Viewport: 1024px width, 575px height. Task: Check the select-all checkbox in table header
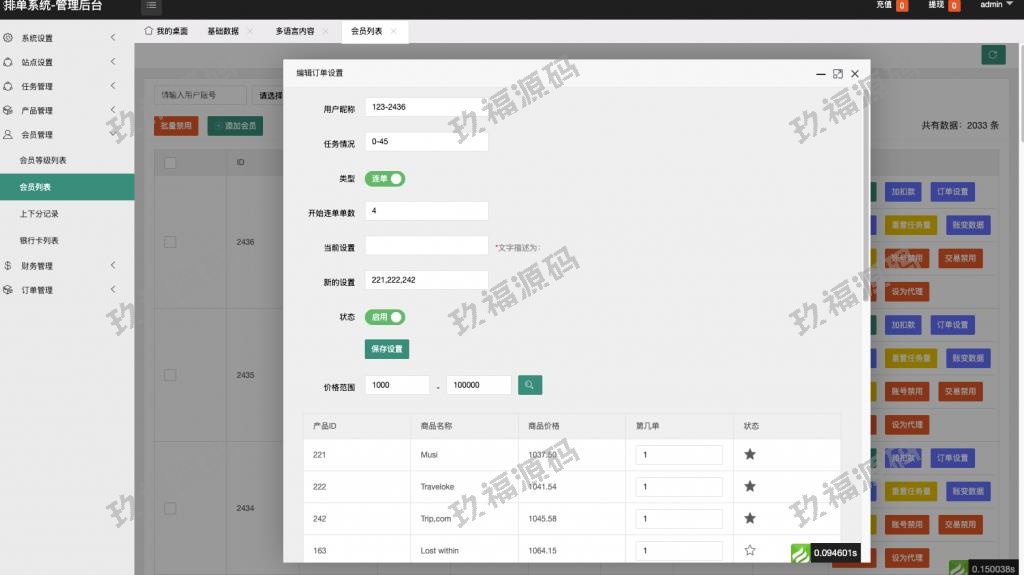pyautogui.click(x=170, y=163)
